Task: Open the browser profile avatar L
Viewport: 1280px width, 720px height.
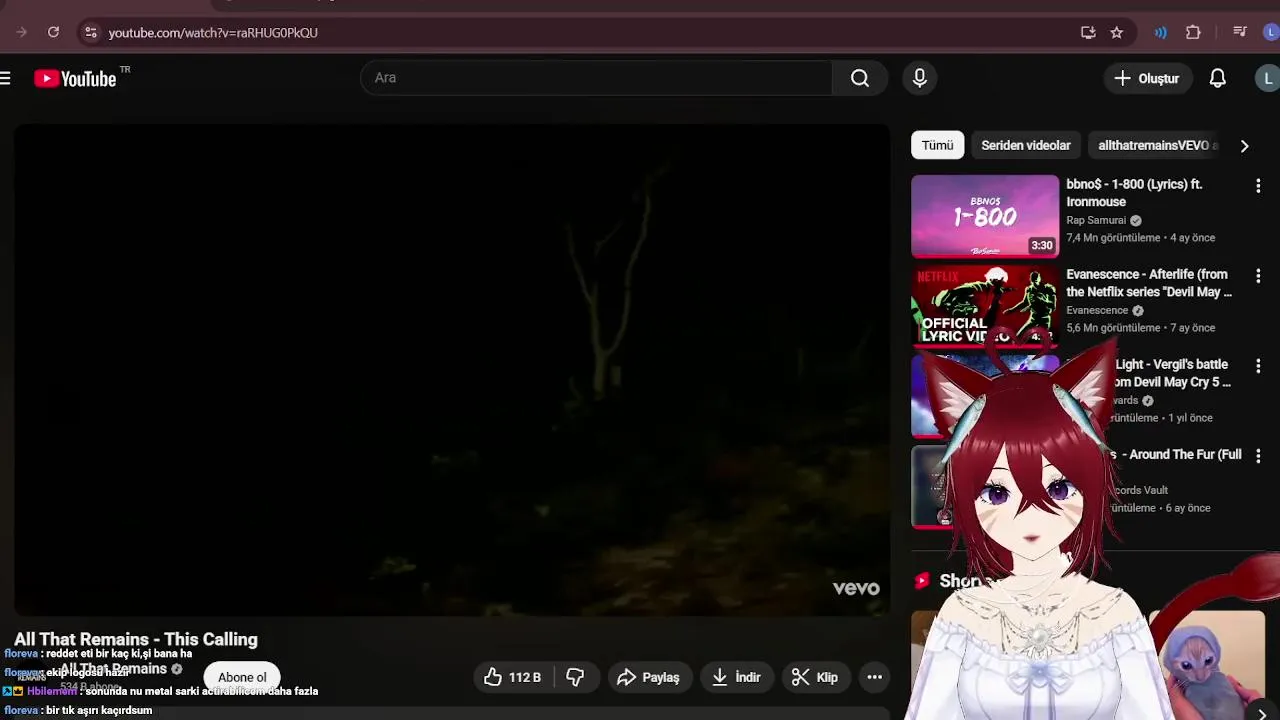Action: [1271, 32]
